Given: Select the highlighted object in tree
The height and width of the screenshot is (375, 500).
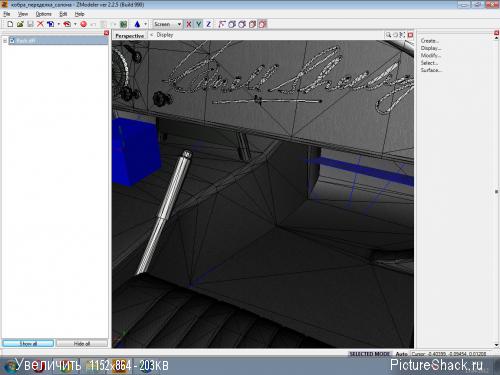Looking at the screenshot, I should coord(58,41).
